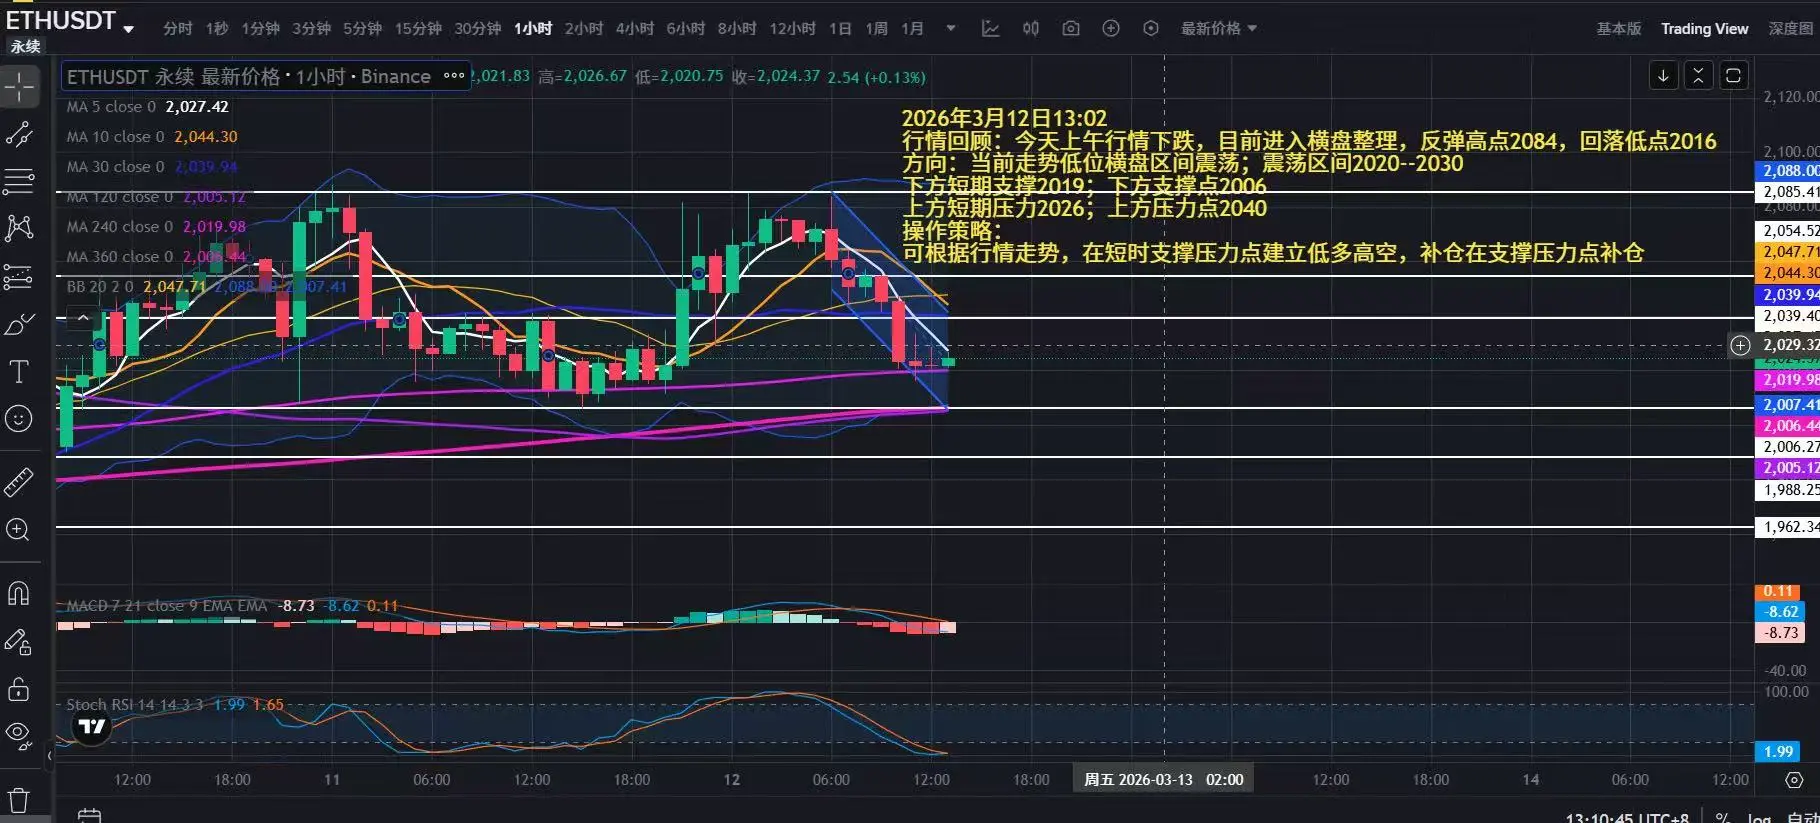Open the chart type candle selector icon

(1030, 29)
